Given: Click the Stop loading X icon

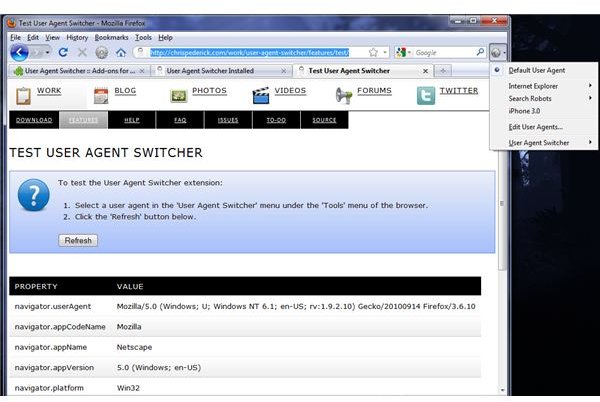Looking at the screenshot, I should coord(82,52).
